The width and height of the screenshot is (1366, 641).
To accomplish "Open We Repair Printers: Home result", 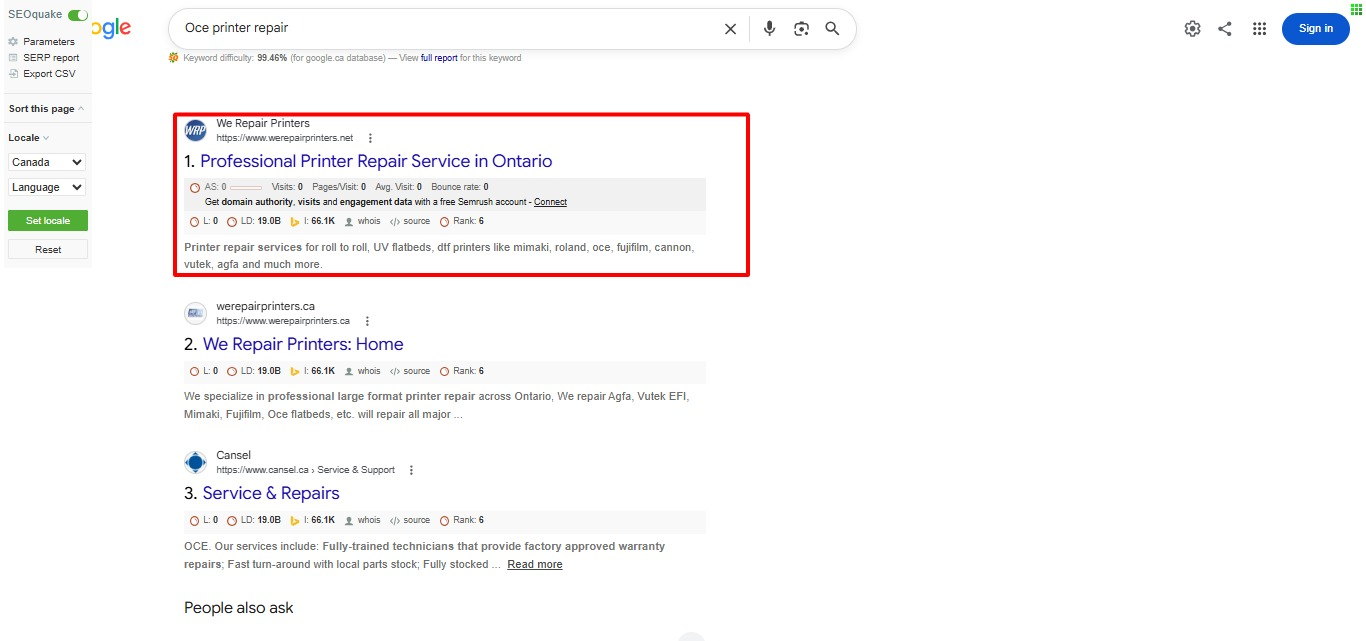I will pyautogui.click(x=303, y=344).
